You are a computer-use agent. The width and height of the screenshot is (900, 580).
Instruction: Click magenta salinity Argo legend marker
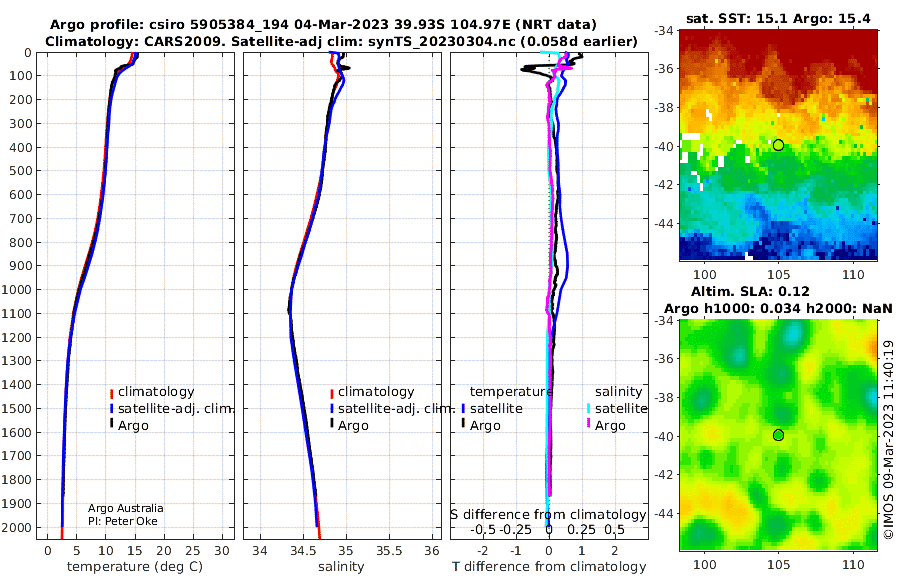pos(588,424)
